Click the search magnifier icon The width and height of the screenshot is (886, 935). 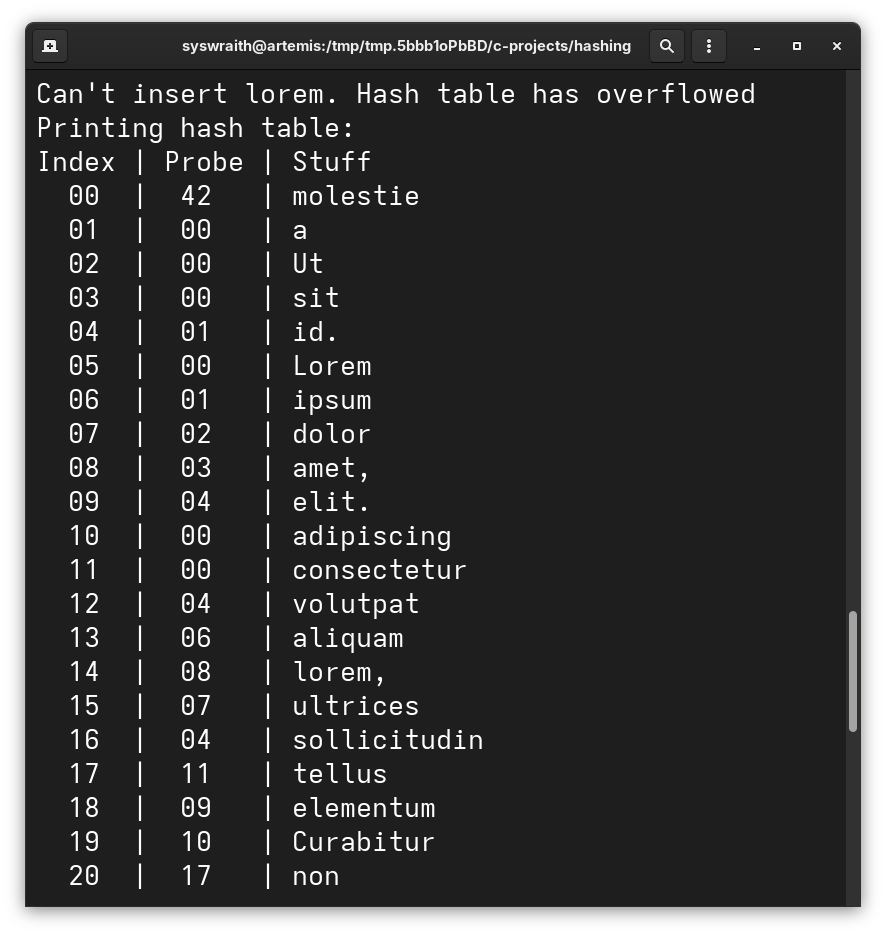point(667,46)
